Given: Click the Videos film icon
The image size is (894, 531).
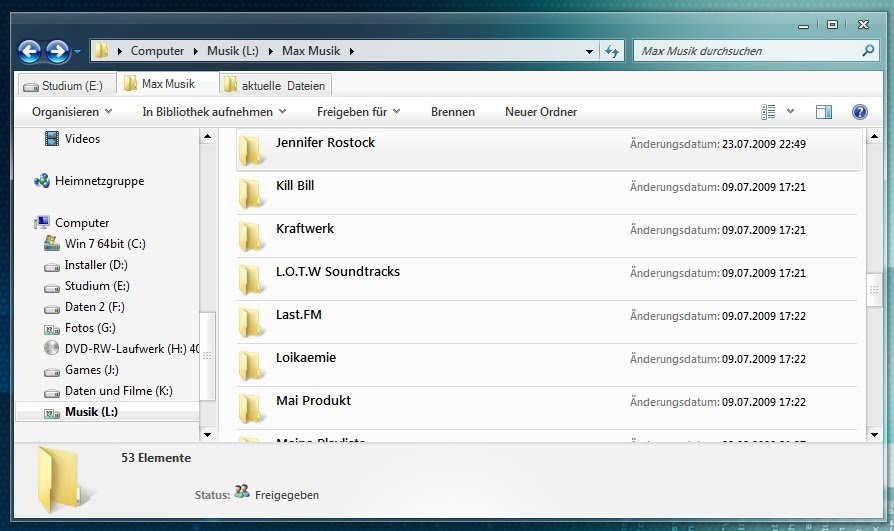Looking at the screenshot, I should click(52, 139).
